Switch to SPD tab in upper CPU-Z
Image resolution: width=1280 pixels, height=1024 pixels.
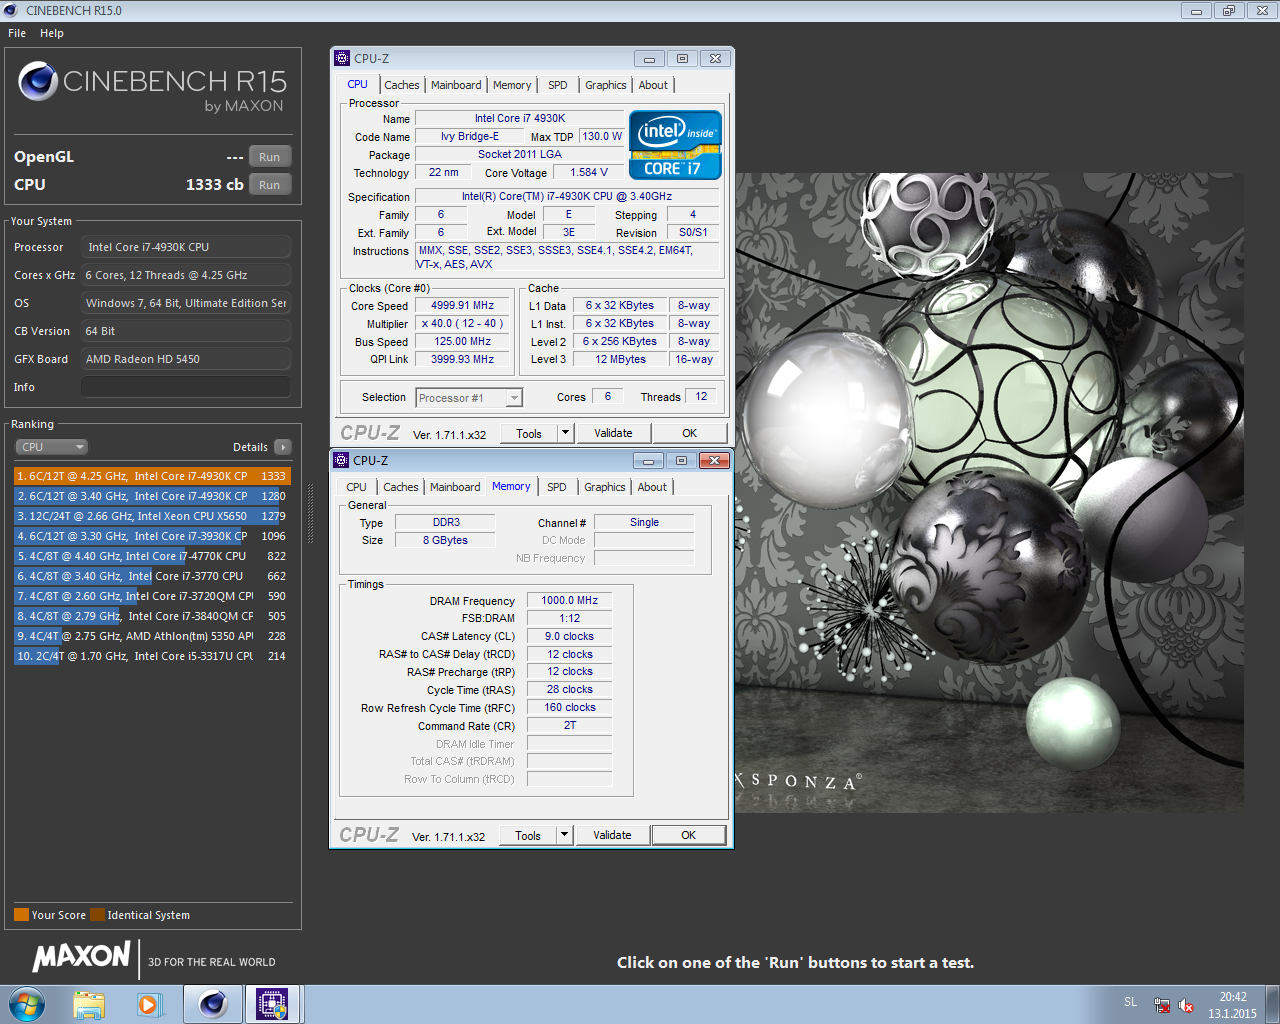pos(558,86)
